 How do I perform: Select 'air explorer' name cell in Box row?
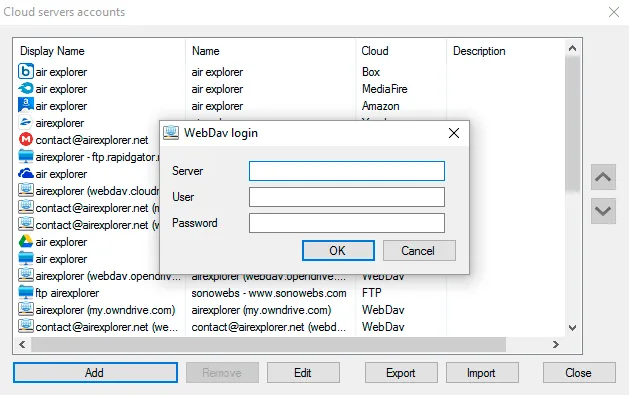pos(217,72)
